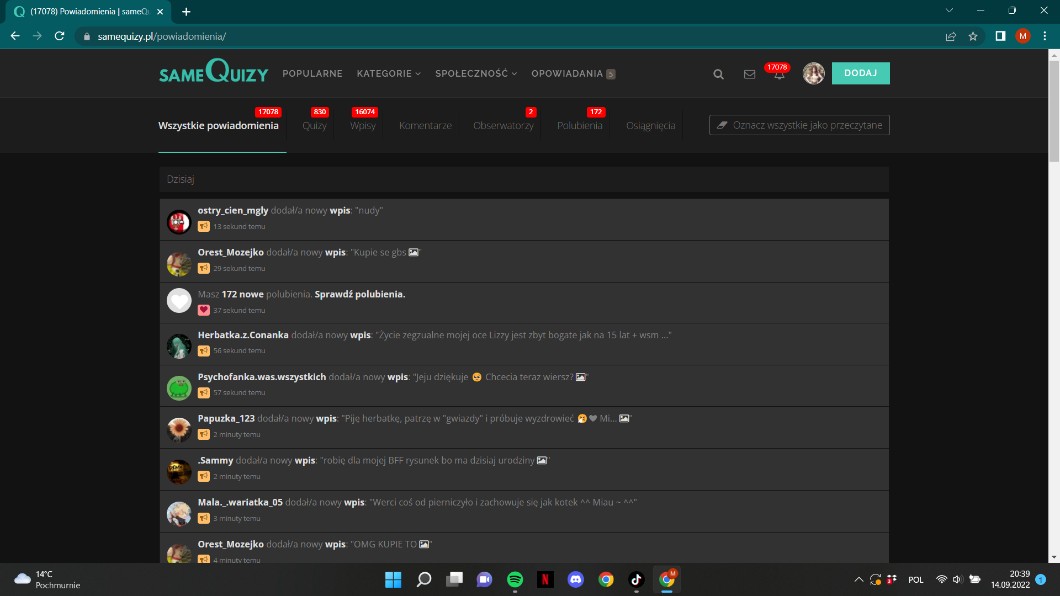The image size is (1060, 596).
Task: Expand the Społeczność dropdown menu
Action: point(475,74)
